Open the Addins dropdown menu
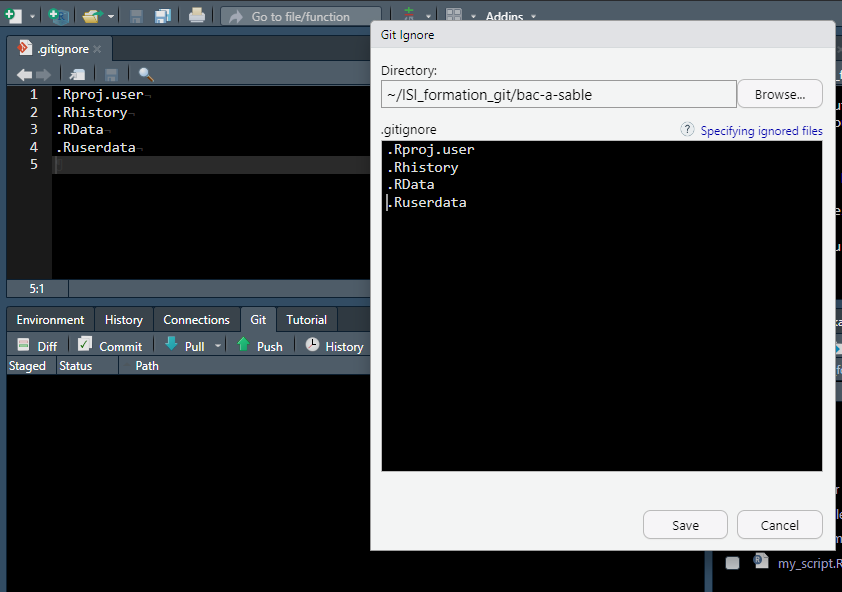This screenshot has height=592, width=842. click(x=511, y=17)
